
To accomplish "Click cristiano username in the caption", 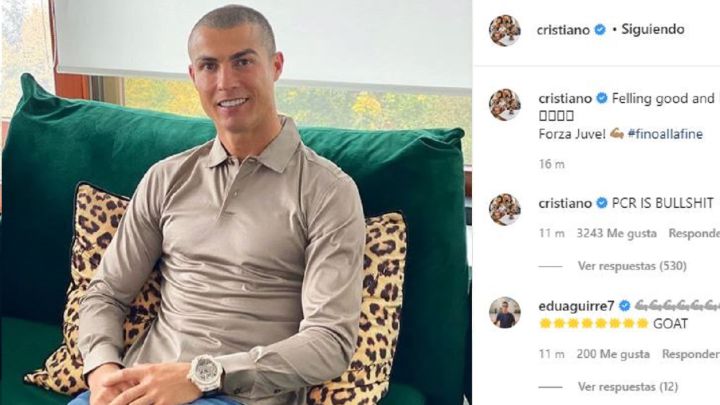I will (x=565, y=98).
